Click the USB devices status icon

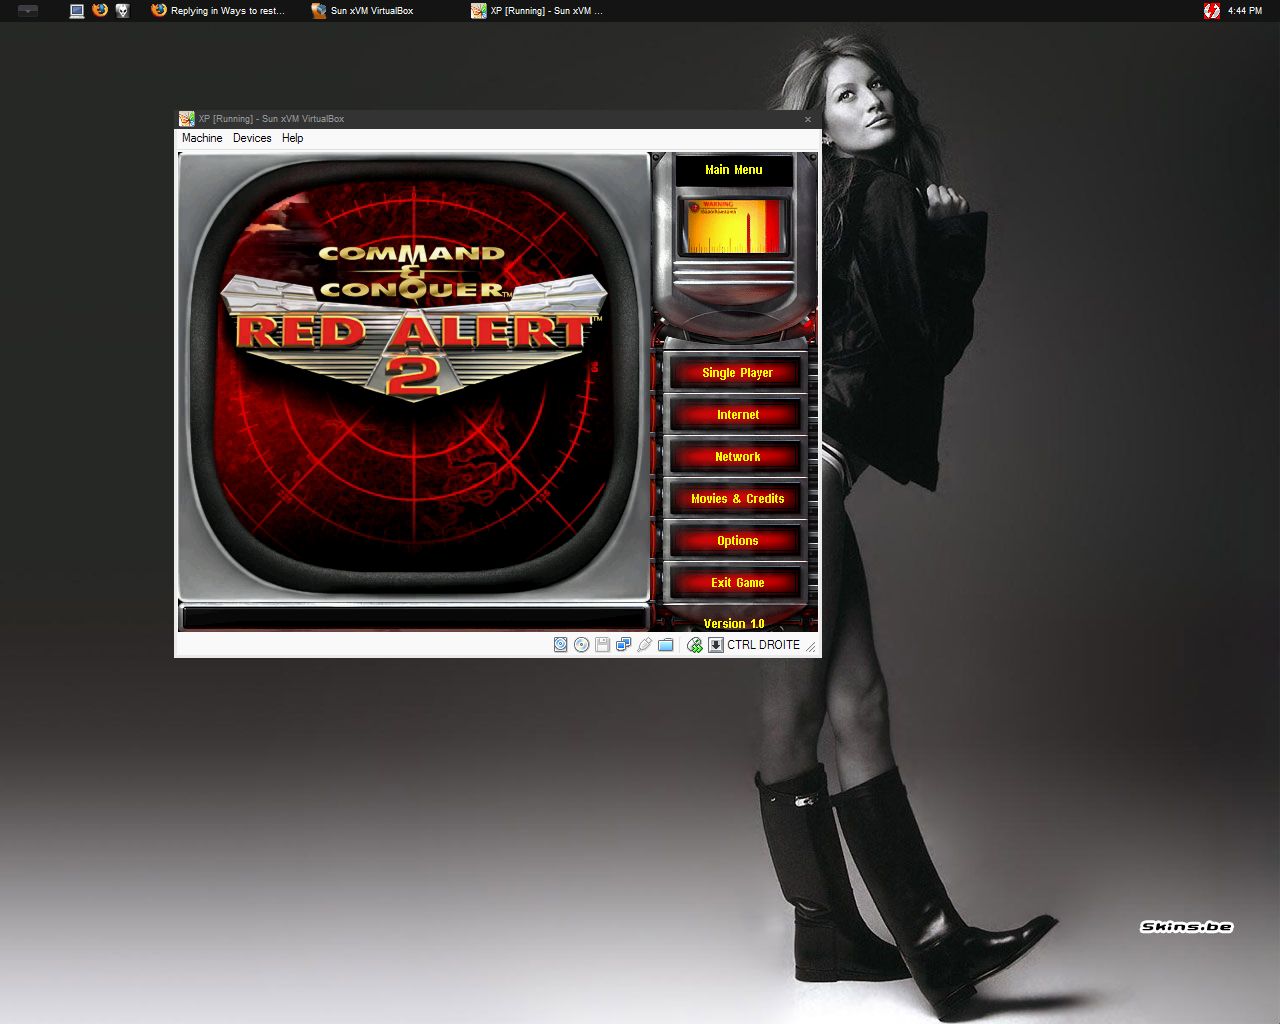coord(644,645)
